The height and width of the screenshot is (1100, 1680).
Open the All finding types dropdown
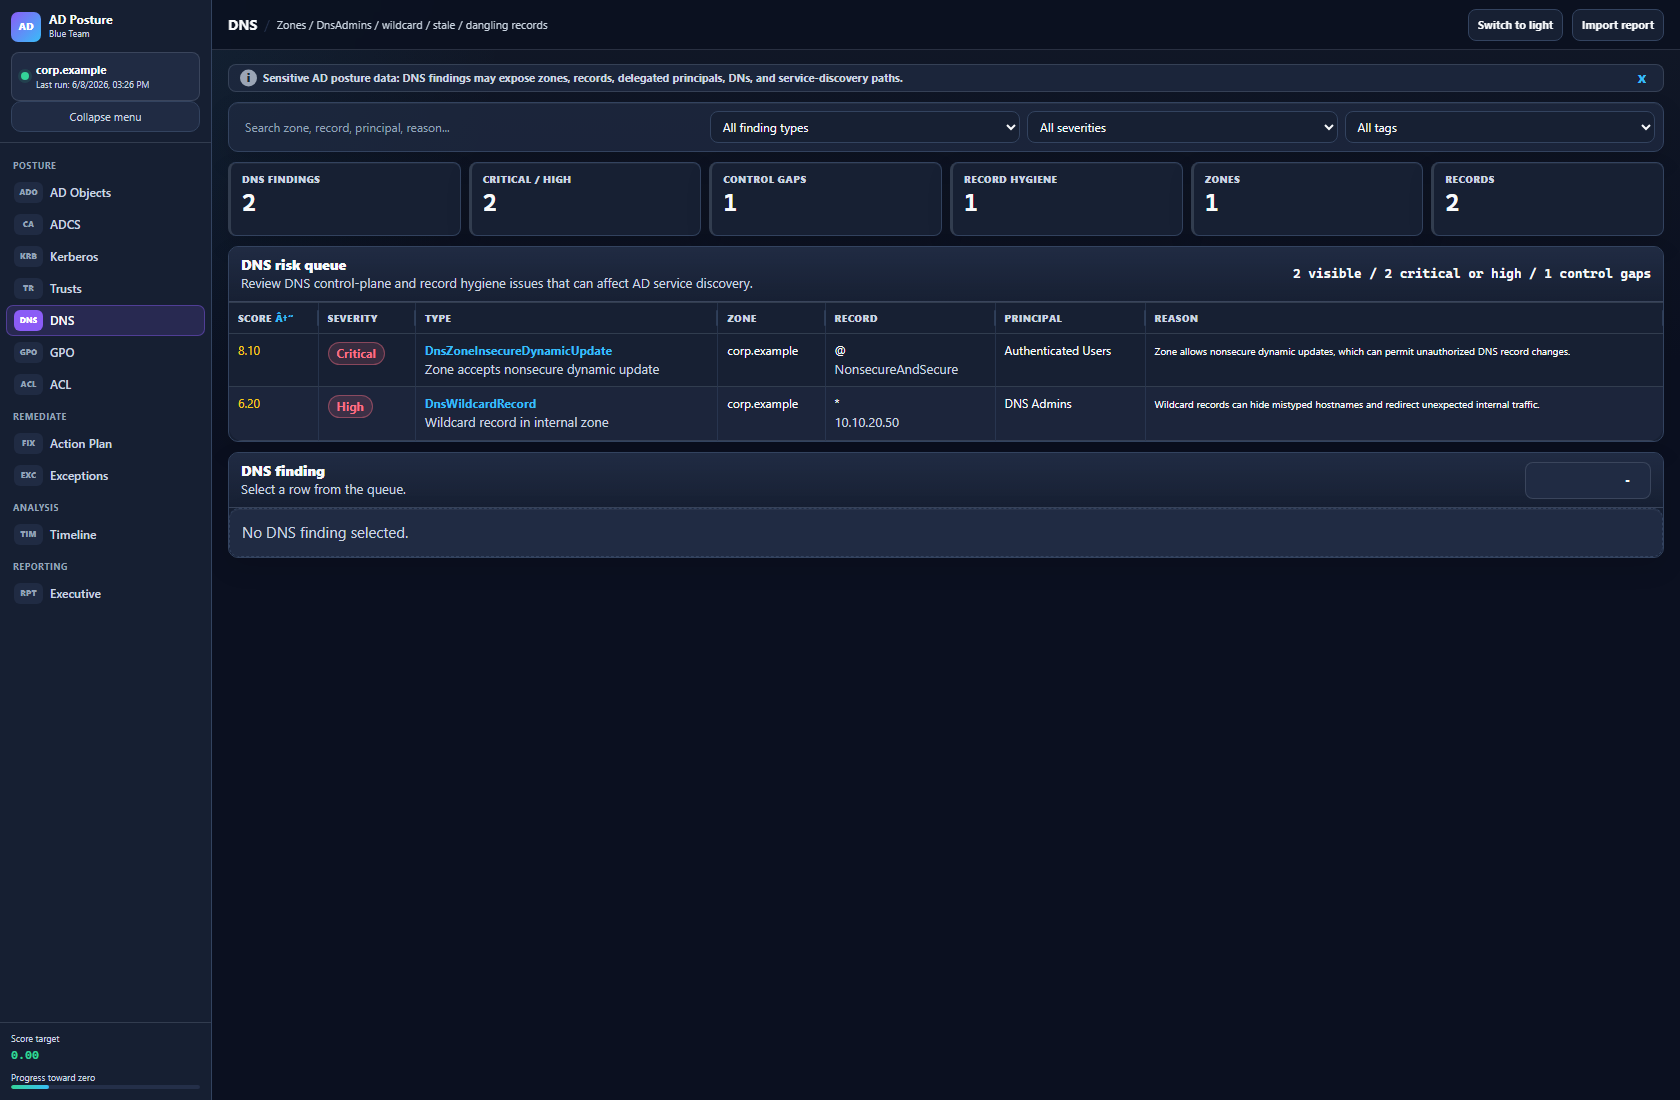(865, 127)
